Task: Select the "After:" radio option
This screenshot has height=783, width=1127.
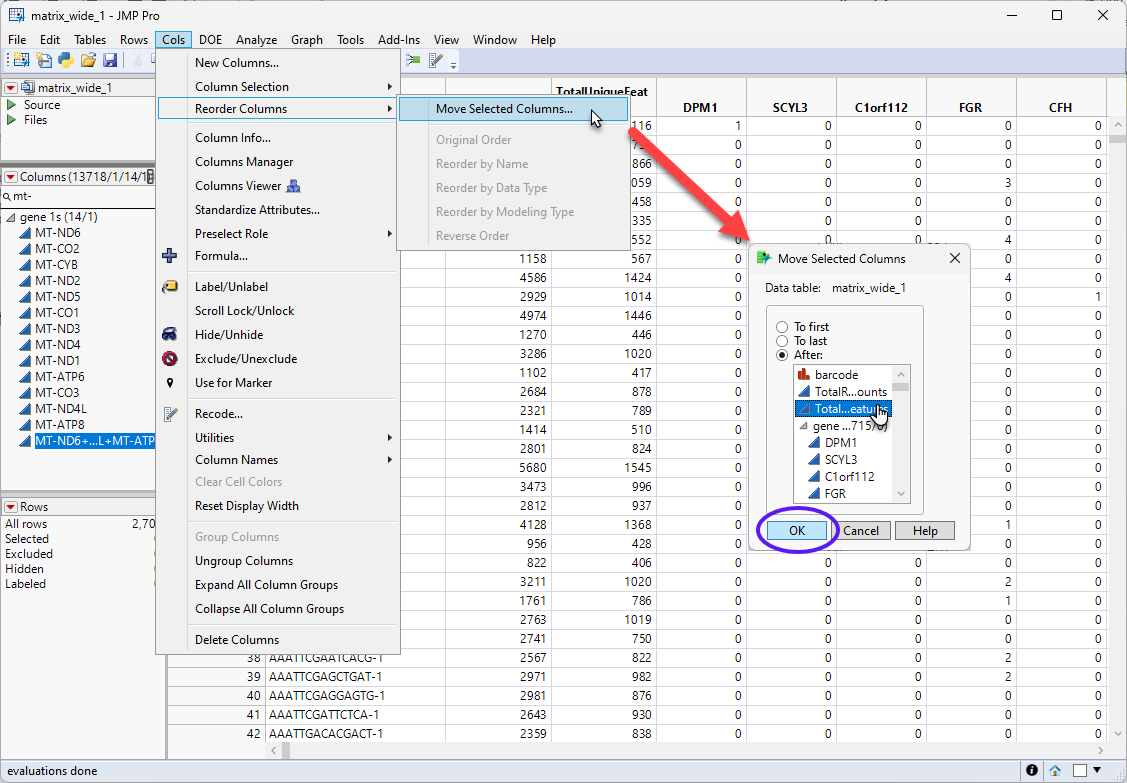Action: pyautogui.click(x=783, y=355)
